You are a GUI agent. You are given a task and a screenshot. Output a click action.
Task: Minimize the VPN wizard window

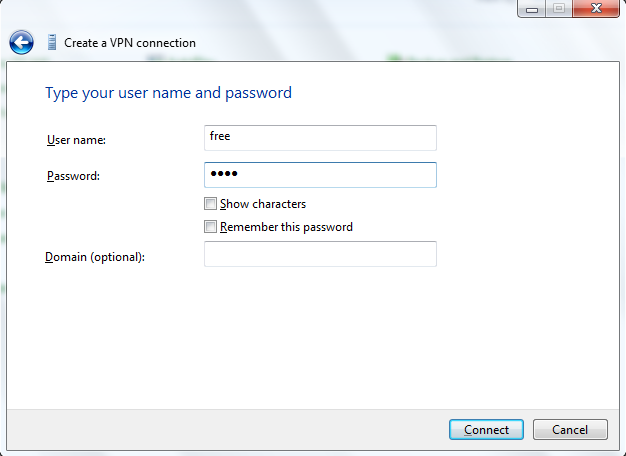click(x=531, y=9)
